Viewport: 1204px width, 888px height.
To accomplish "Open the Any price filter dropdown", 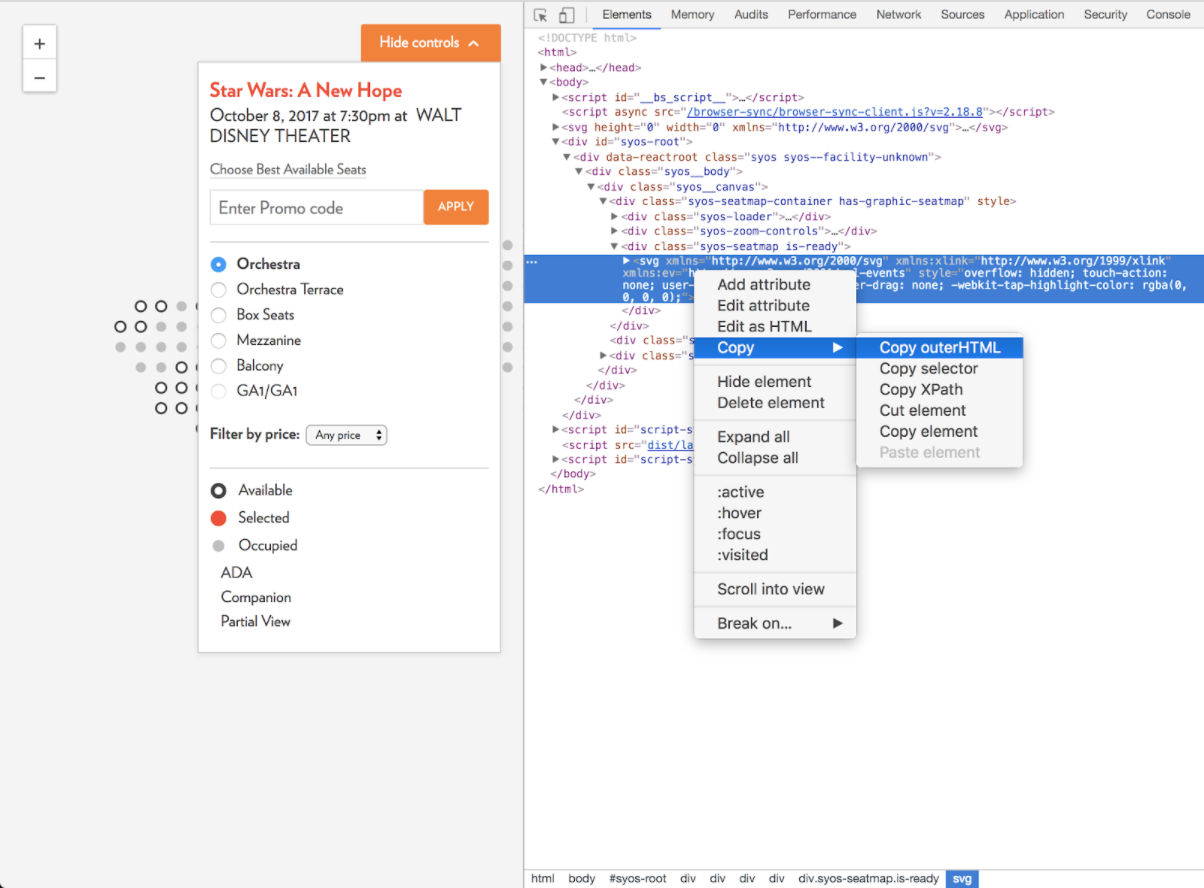I will (x=346, y=435).
